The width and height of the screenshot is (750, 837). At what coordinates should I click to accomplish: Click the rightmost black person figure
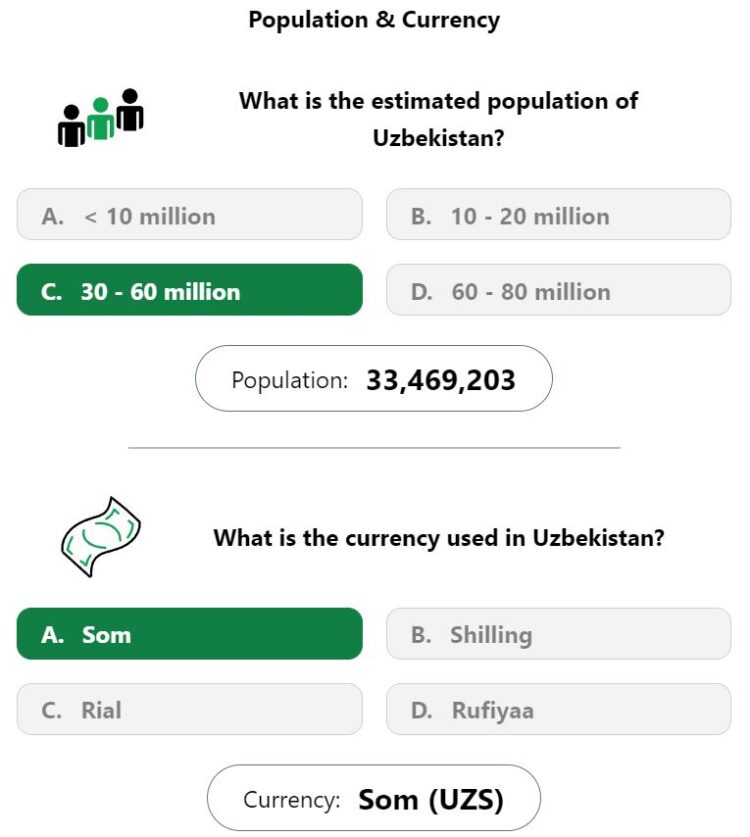pyautogui.click(x=130, y=109)
